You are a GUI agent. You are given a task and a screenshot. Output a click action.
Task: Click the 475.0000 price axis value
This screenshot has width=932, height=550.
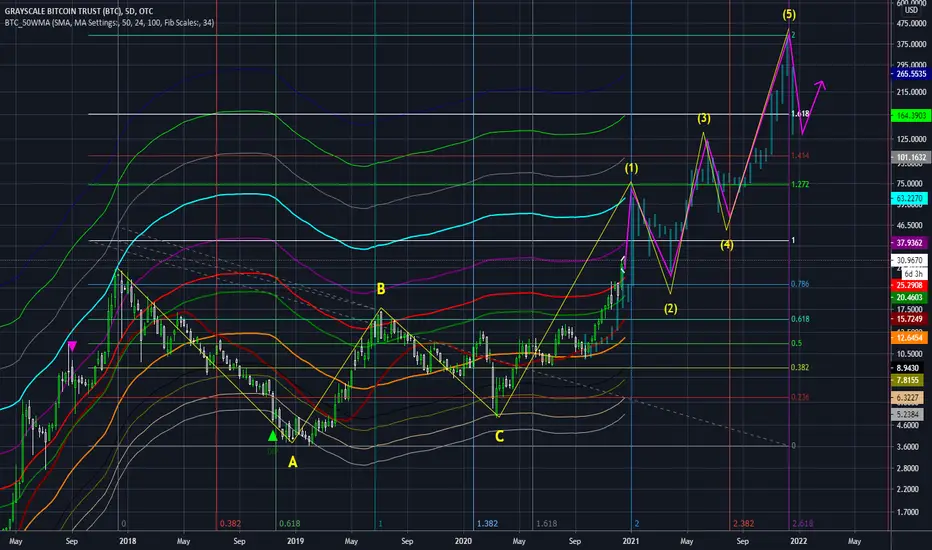coord(912,24)
